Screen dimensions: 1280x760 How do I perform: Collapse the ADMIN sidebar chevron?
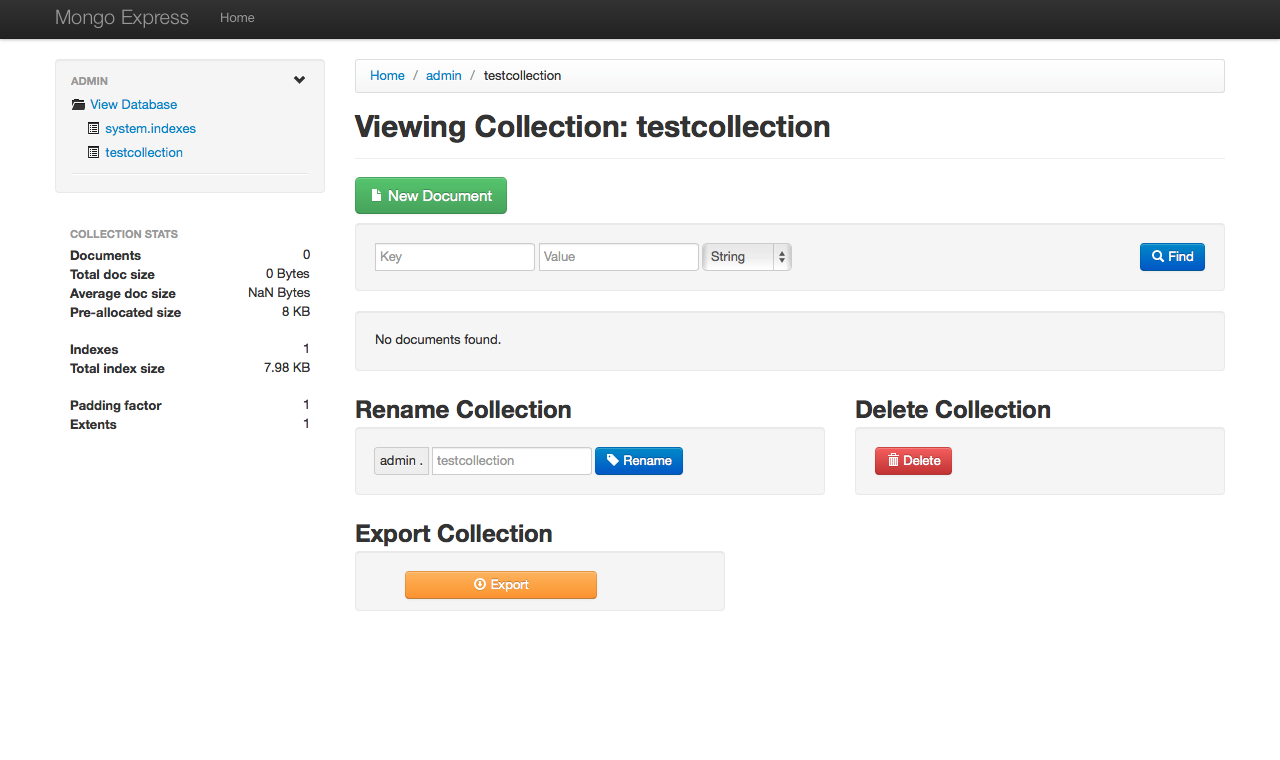pos(299,81)
